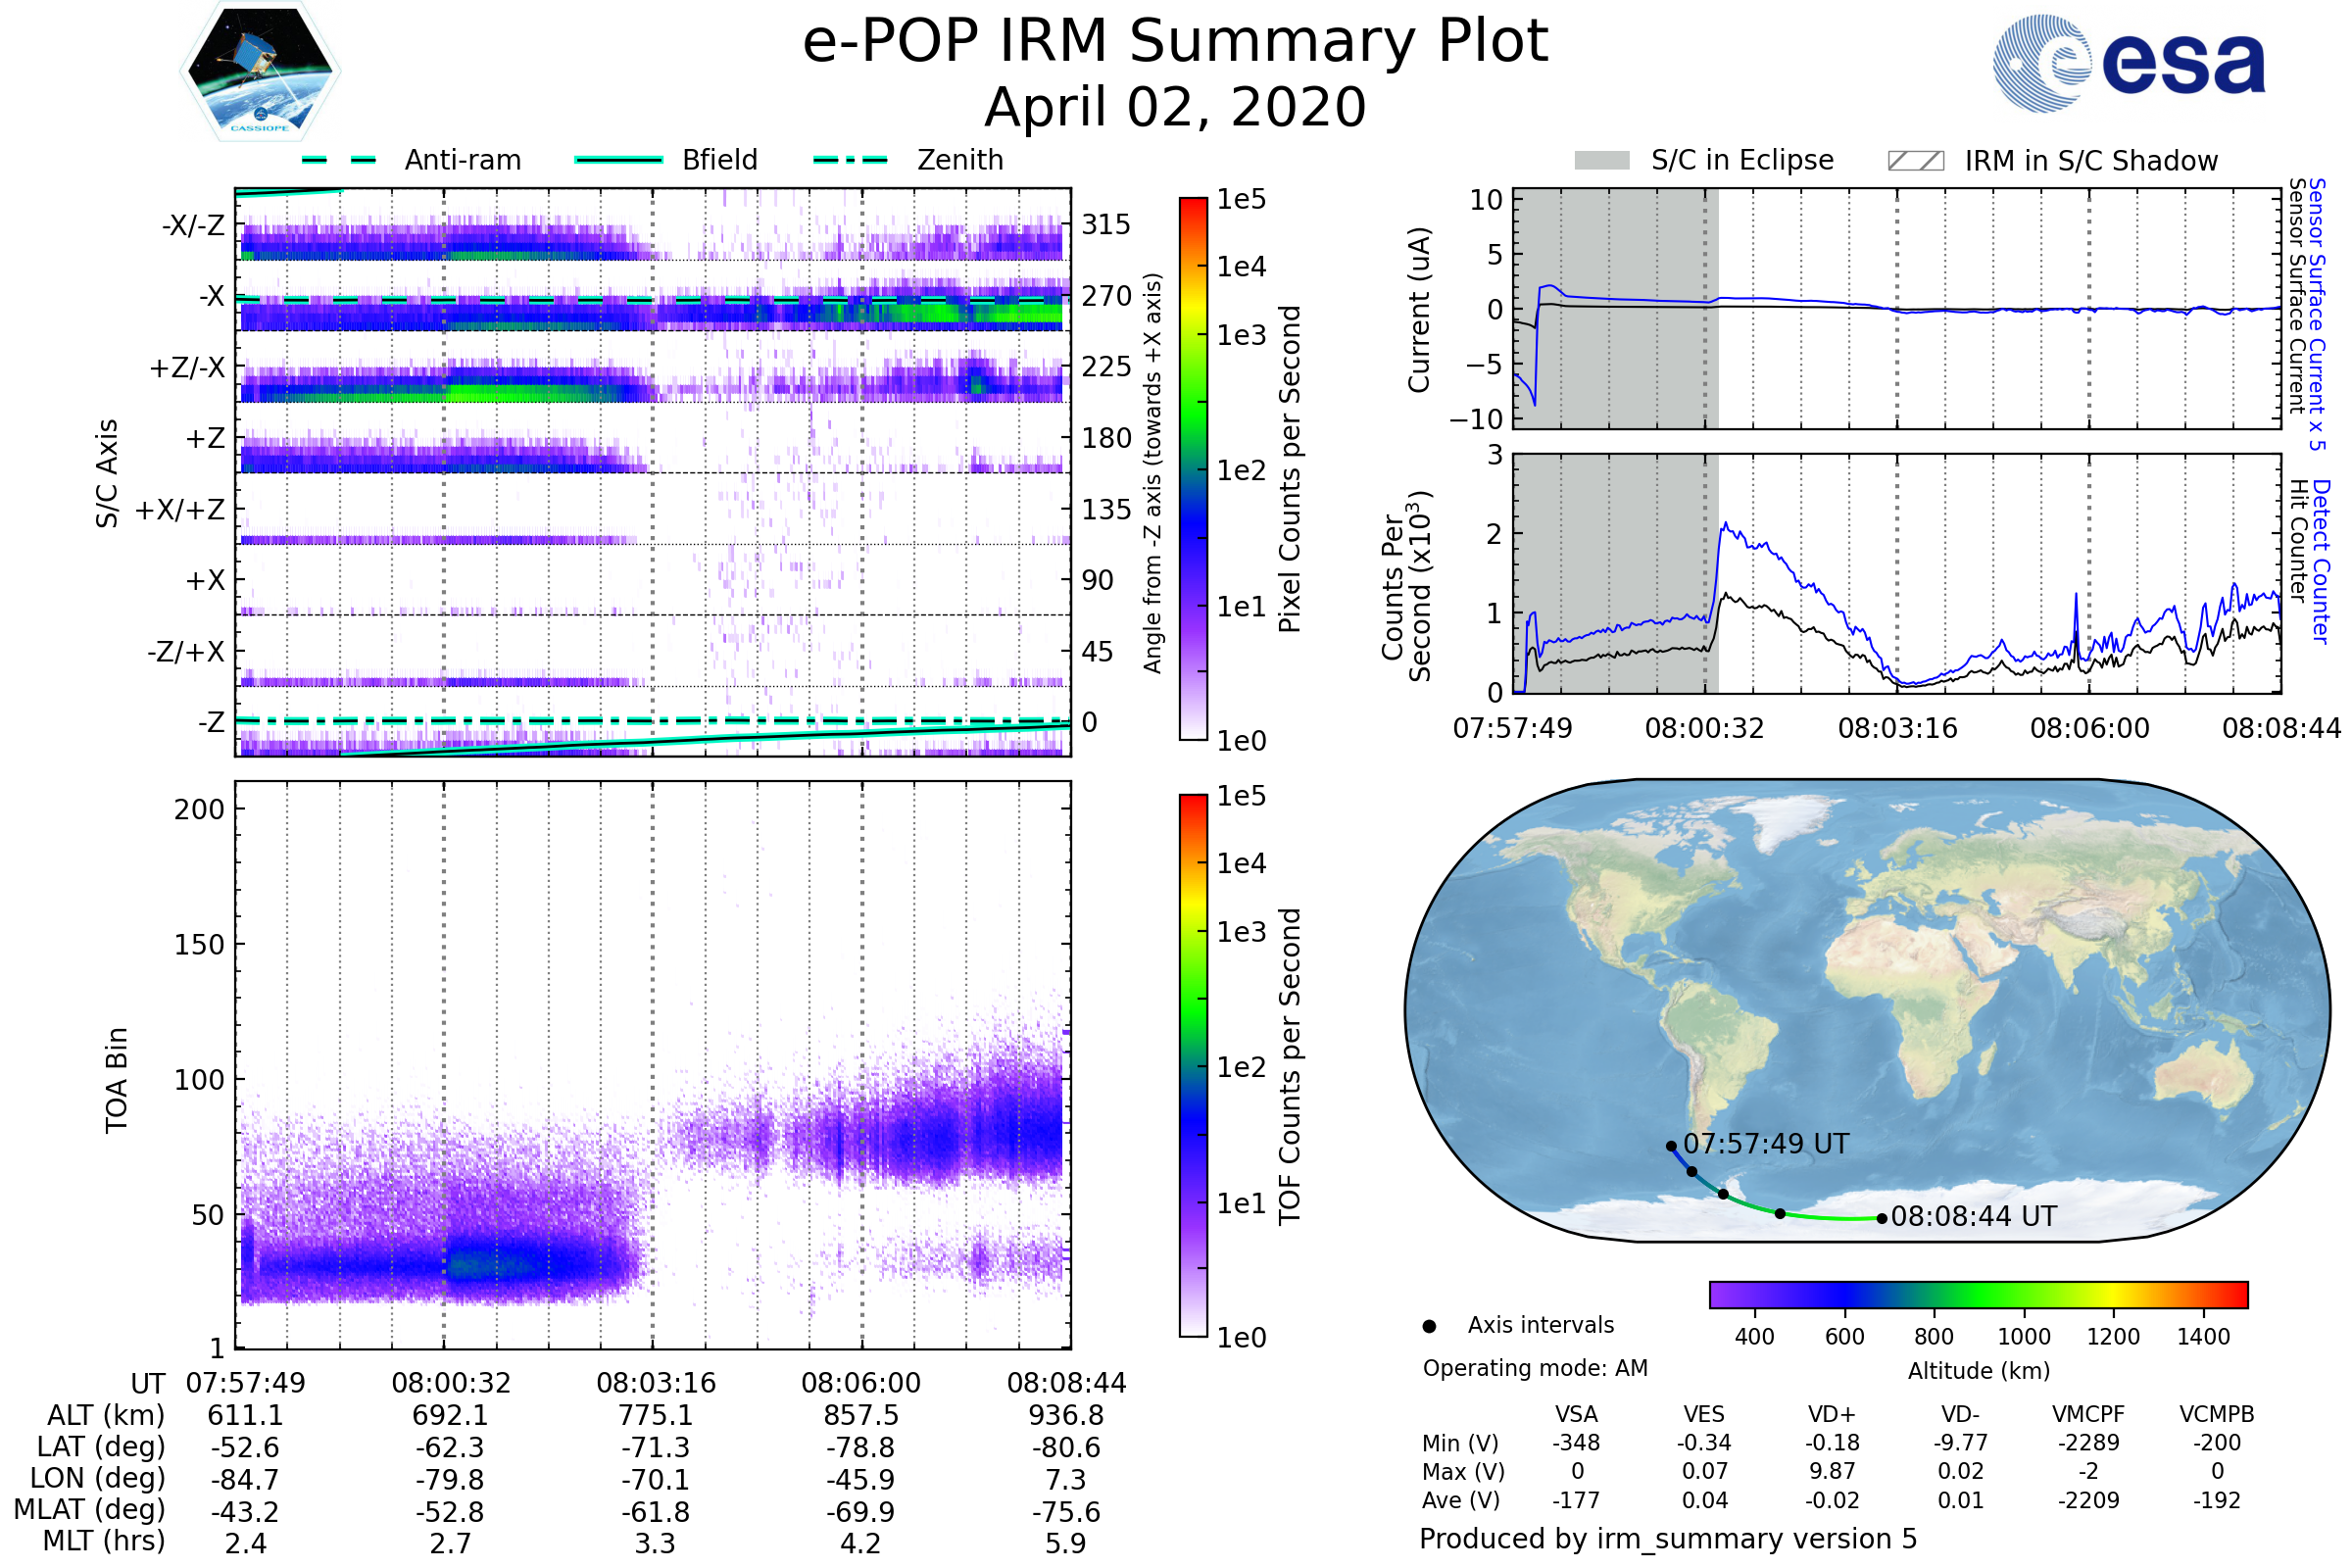Click the TOF Counts per Second colorbar
This screenshot has height=1568, width=2352.
[1193, 1066]
